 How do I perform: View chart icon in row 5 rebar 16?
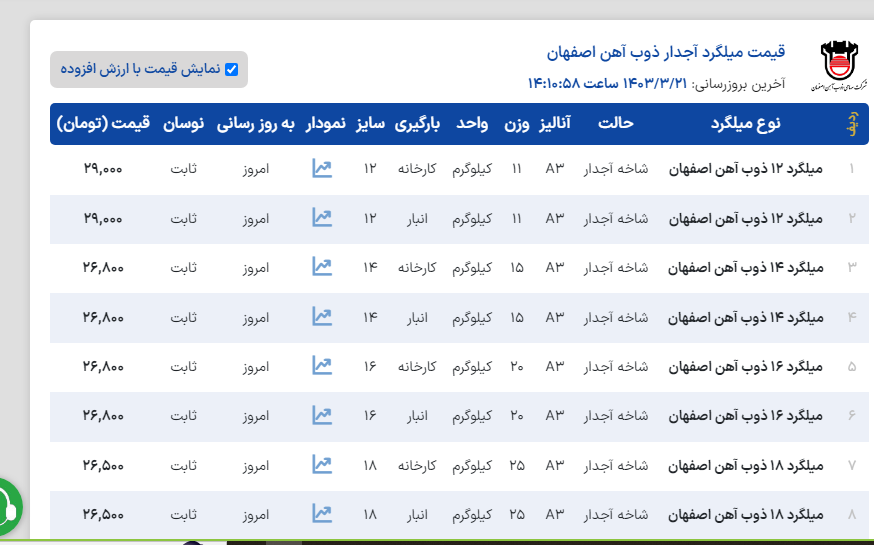(321, 366)
